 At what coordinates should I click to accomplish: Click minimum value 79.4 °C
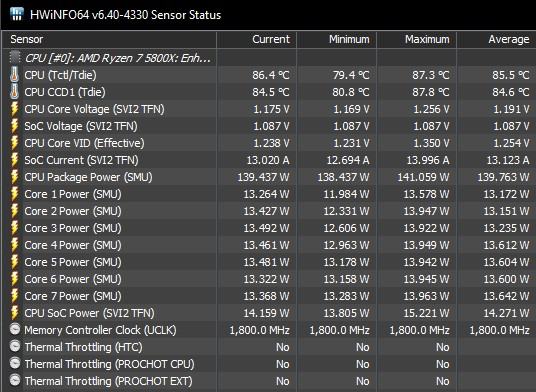click(x=351, y=75)
